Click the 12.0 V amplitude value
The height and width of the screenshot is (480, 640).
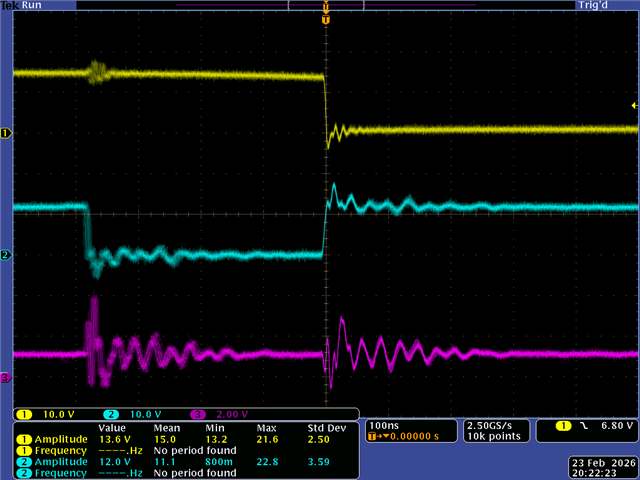click(115, 462)
